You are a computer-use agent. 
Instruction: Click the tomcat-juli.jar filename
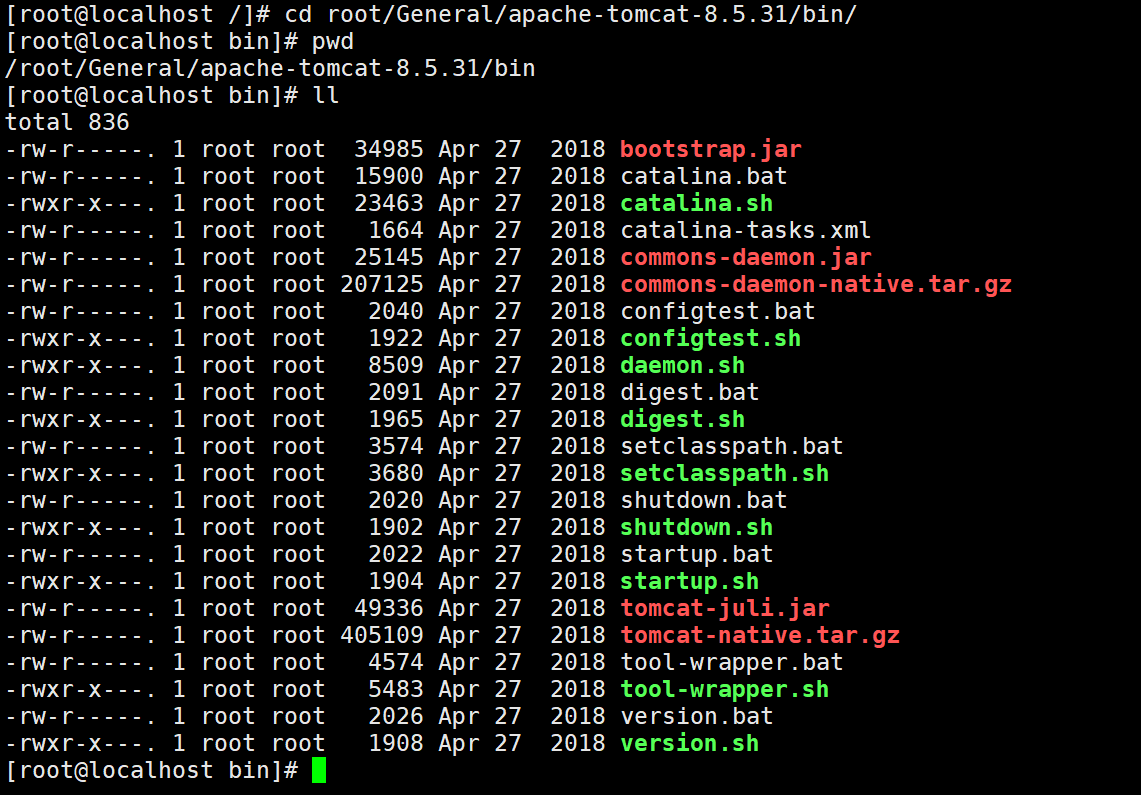[724, 608]
